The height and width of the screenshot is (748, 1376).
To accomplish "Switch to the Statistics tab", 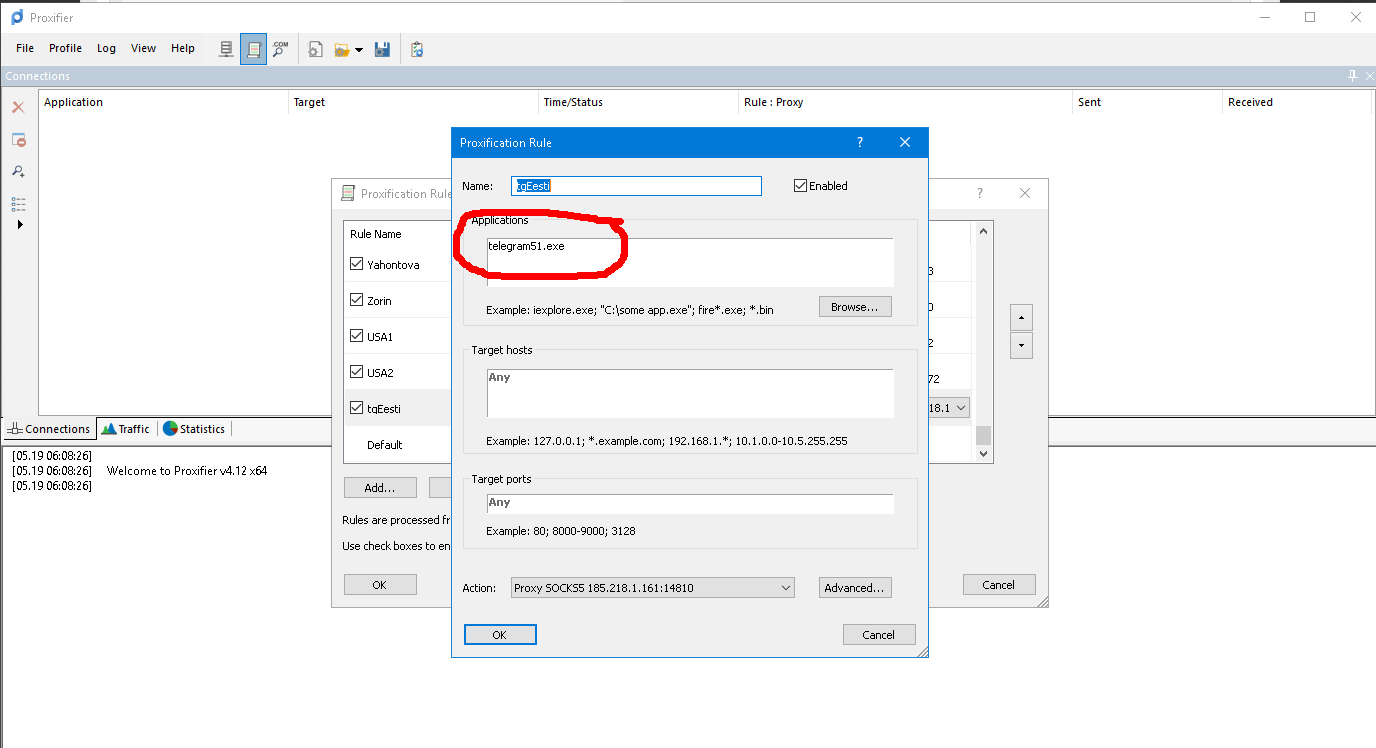I will 195,429.
